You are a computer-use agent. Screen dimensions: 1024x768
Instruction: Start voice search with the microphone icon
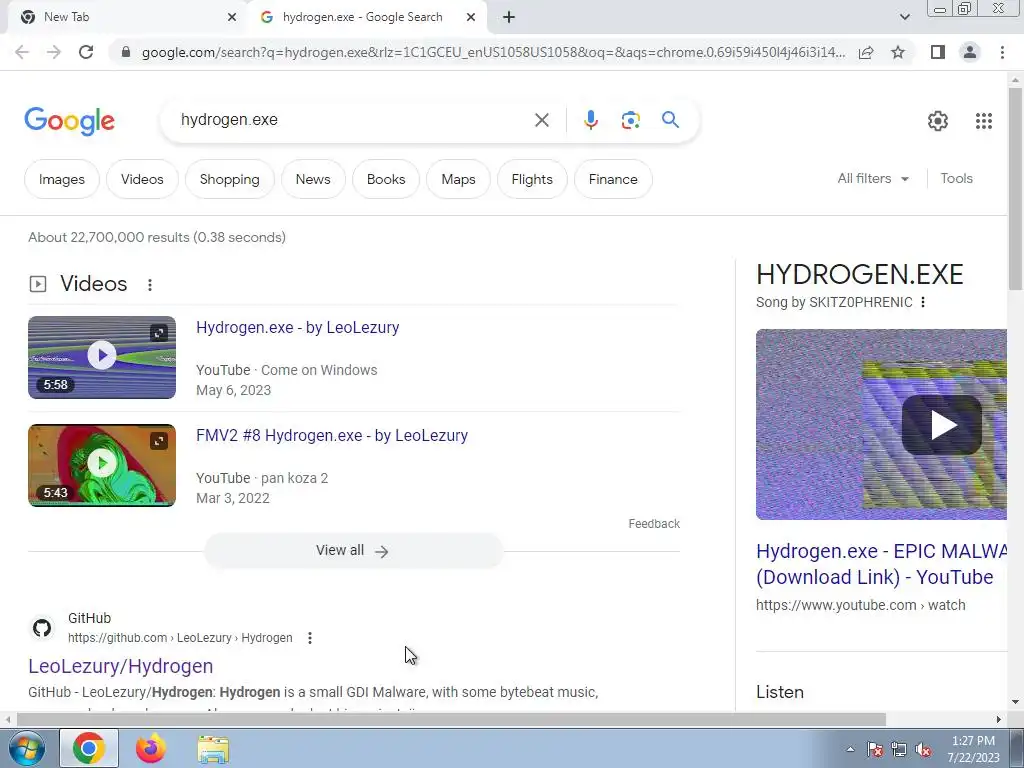(590, 120)
